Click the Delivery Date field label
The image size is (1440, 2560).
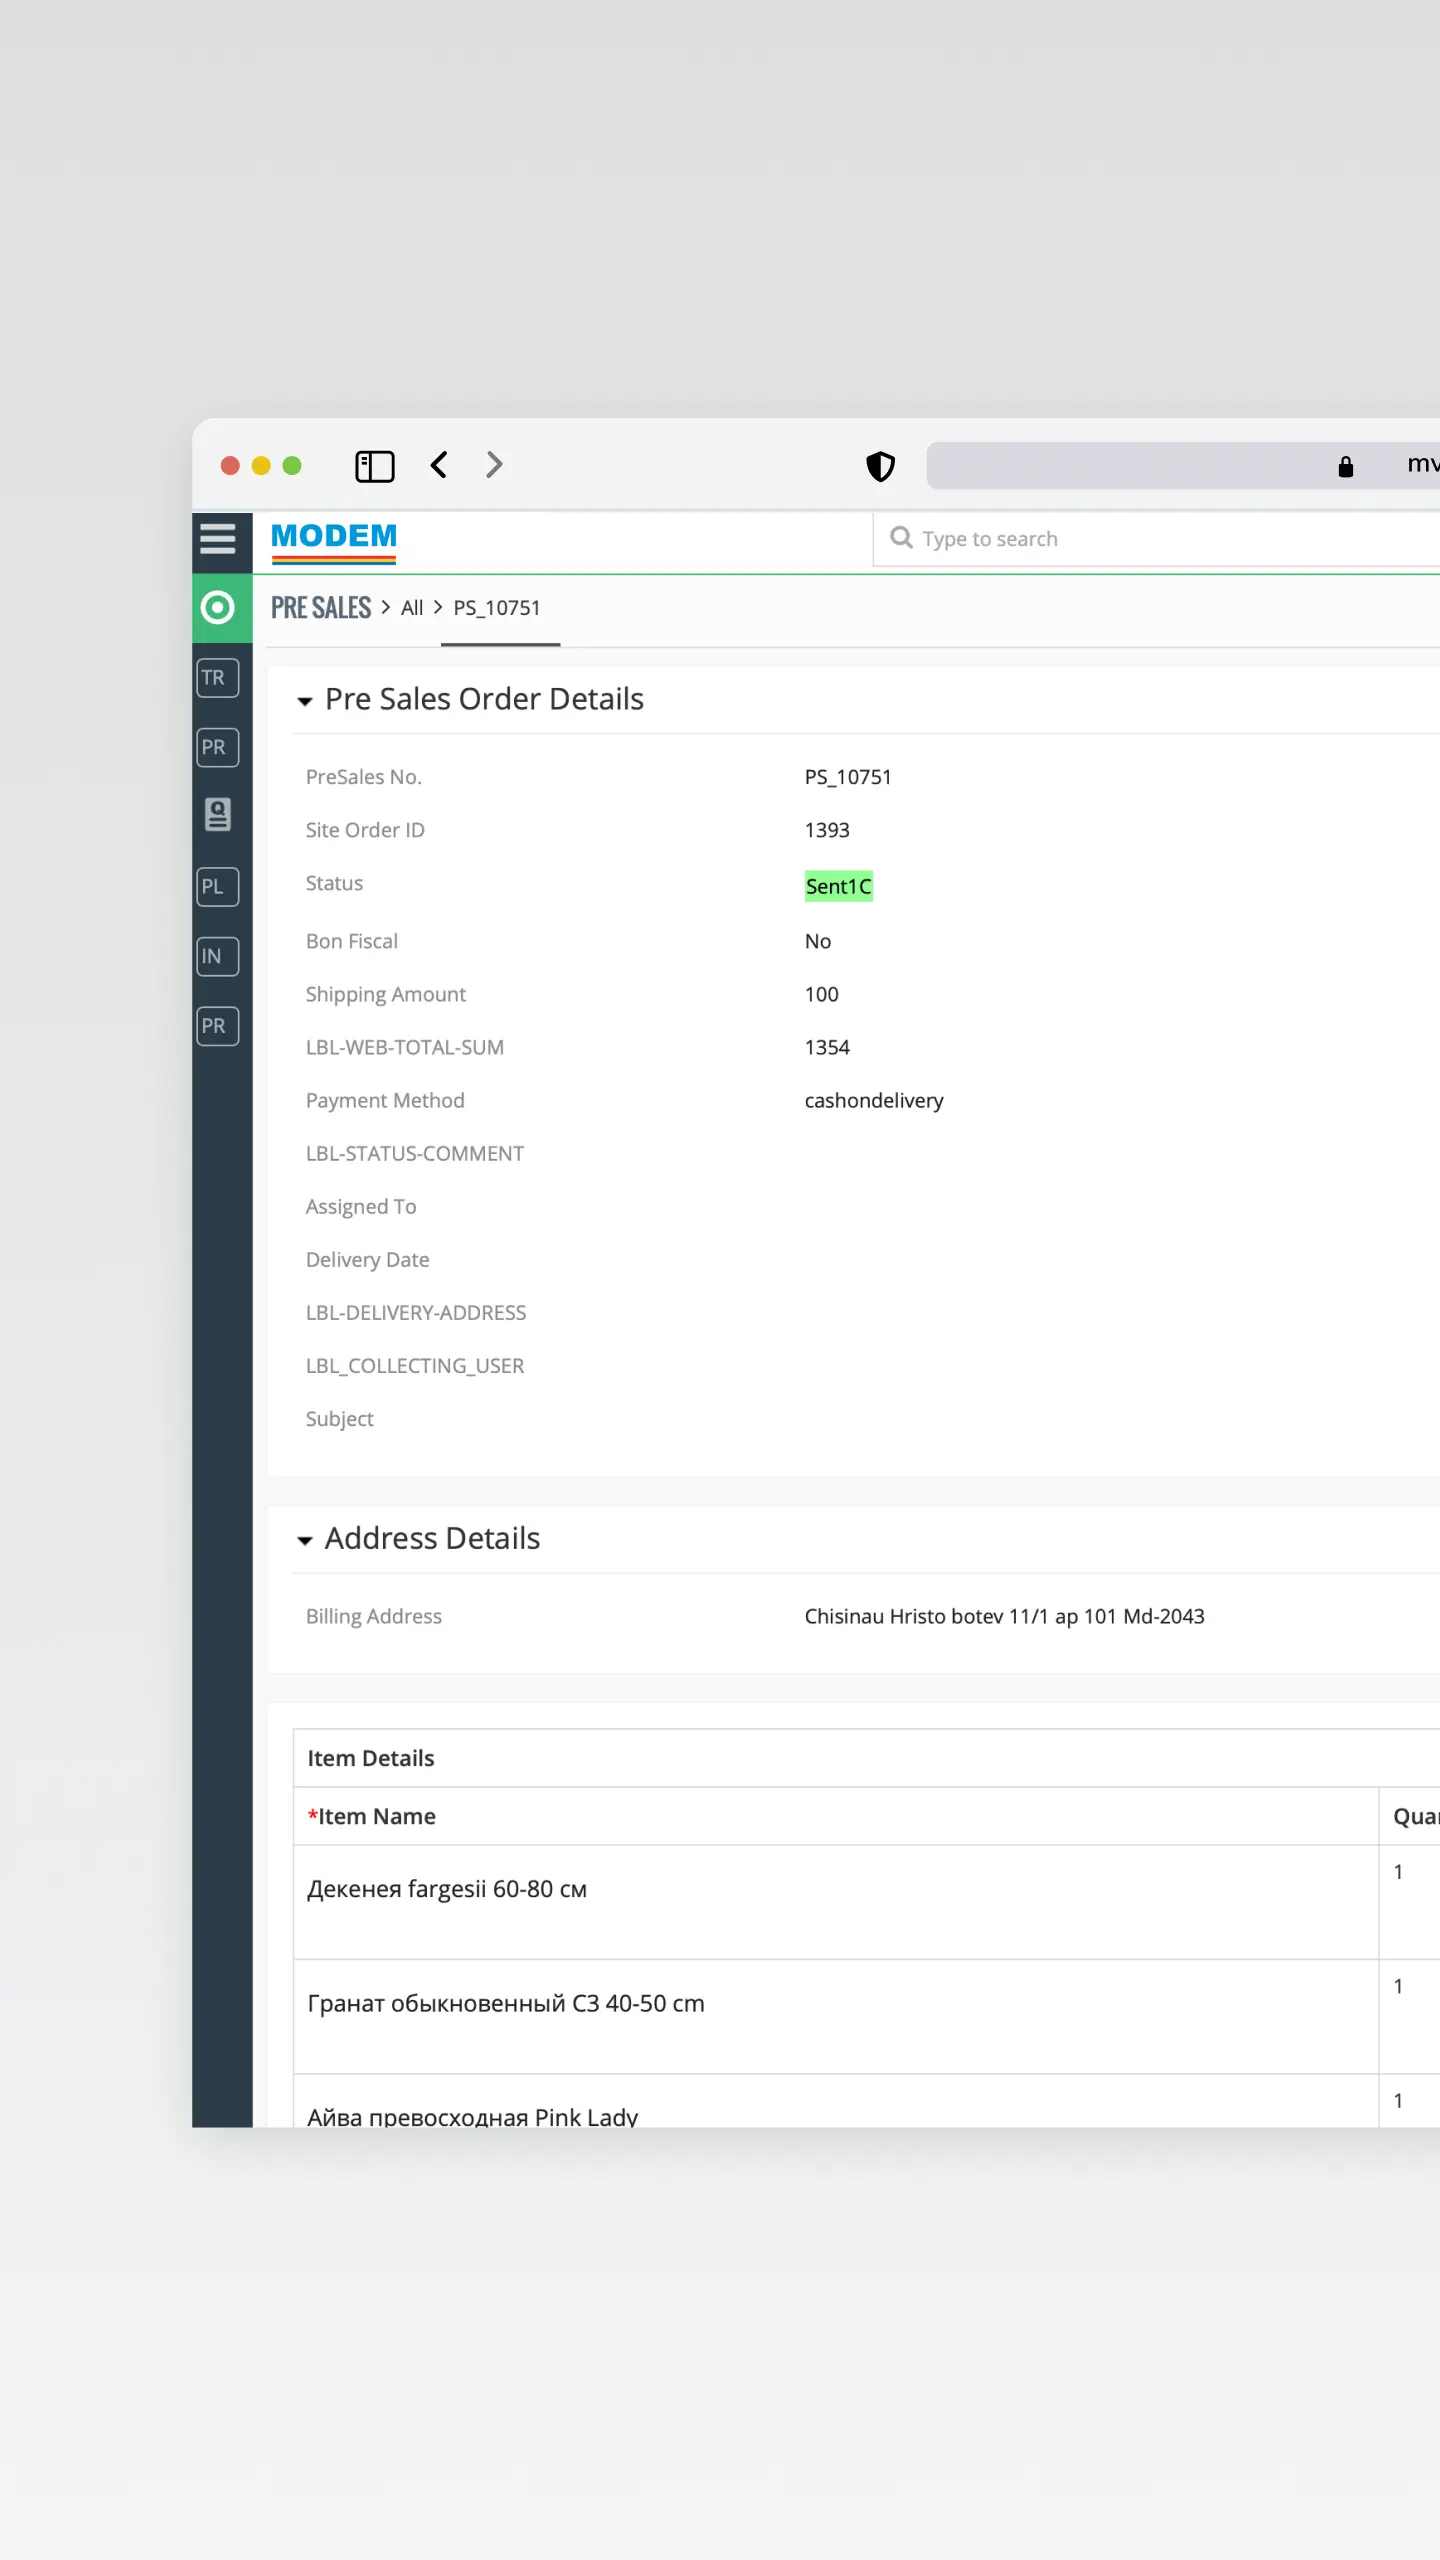[367, 1260]
